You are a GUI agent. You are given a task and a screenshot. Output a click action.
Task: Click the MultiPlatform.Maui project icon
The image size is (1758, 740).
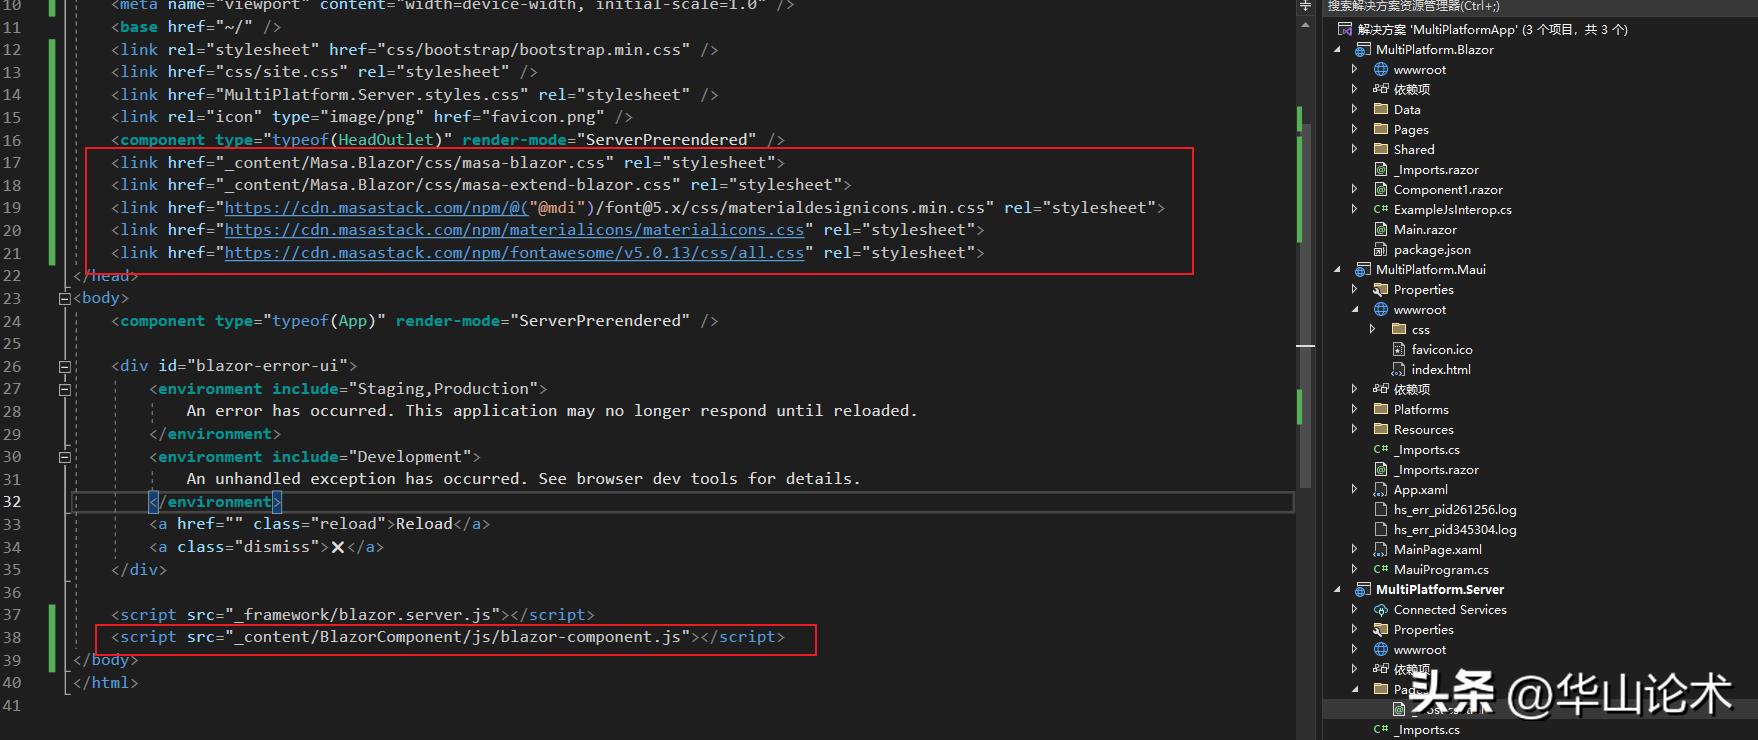1362,269
